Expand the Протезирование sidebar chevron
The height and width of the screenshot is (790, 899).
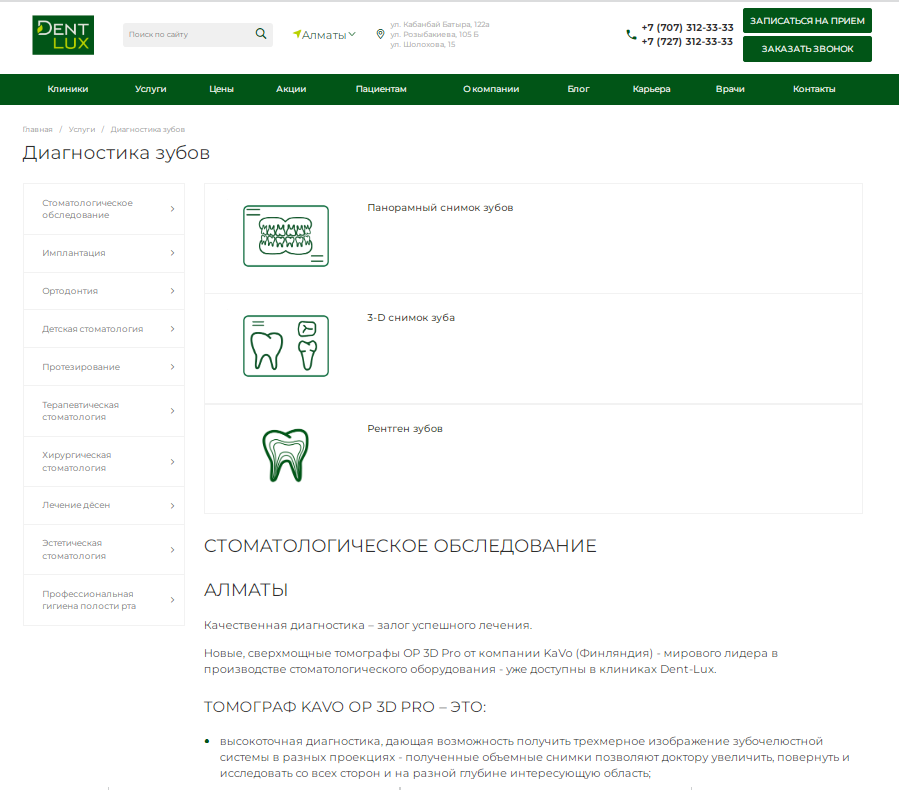(x=173, y=366)
